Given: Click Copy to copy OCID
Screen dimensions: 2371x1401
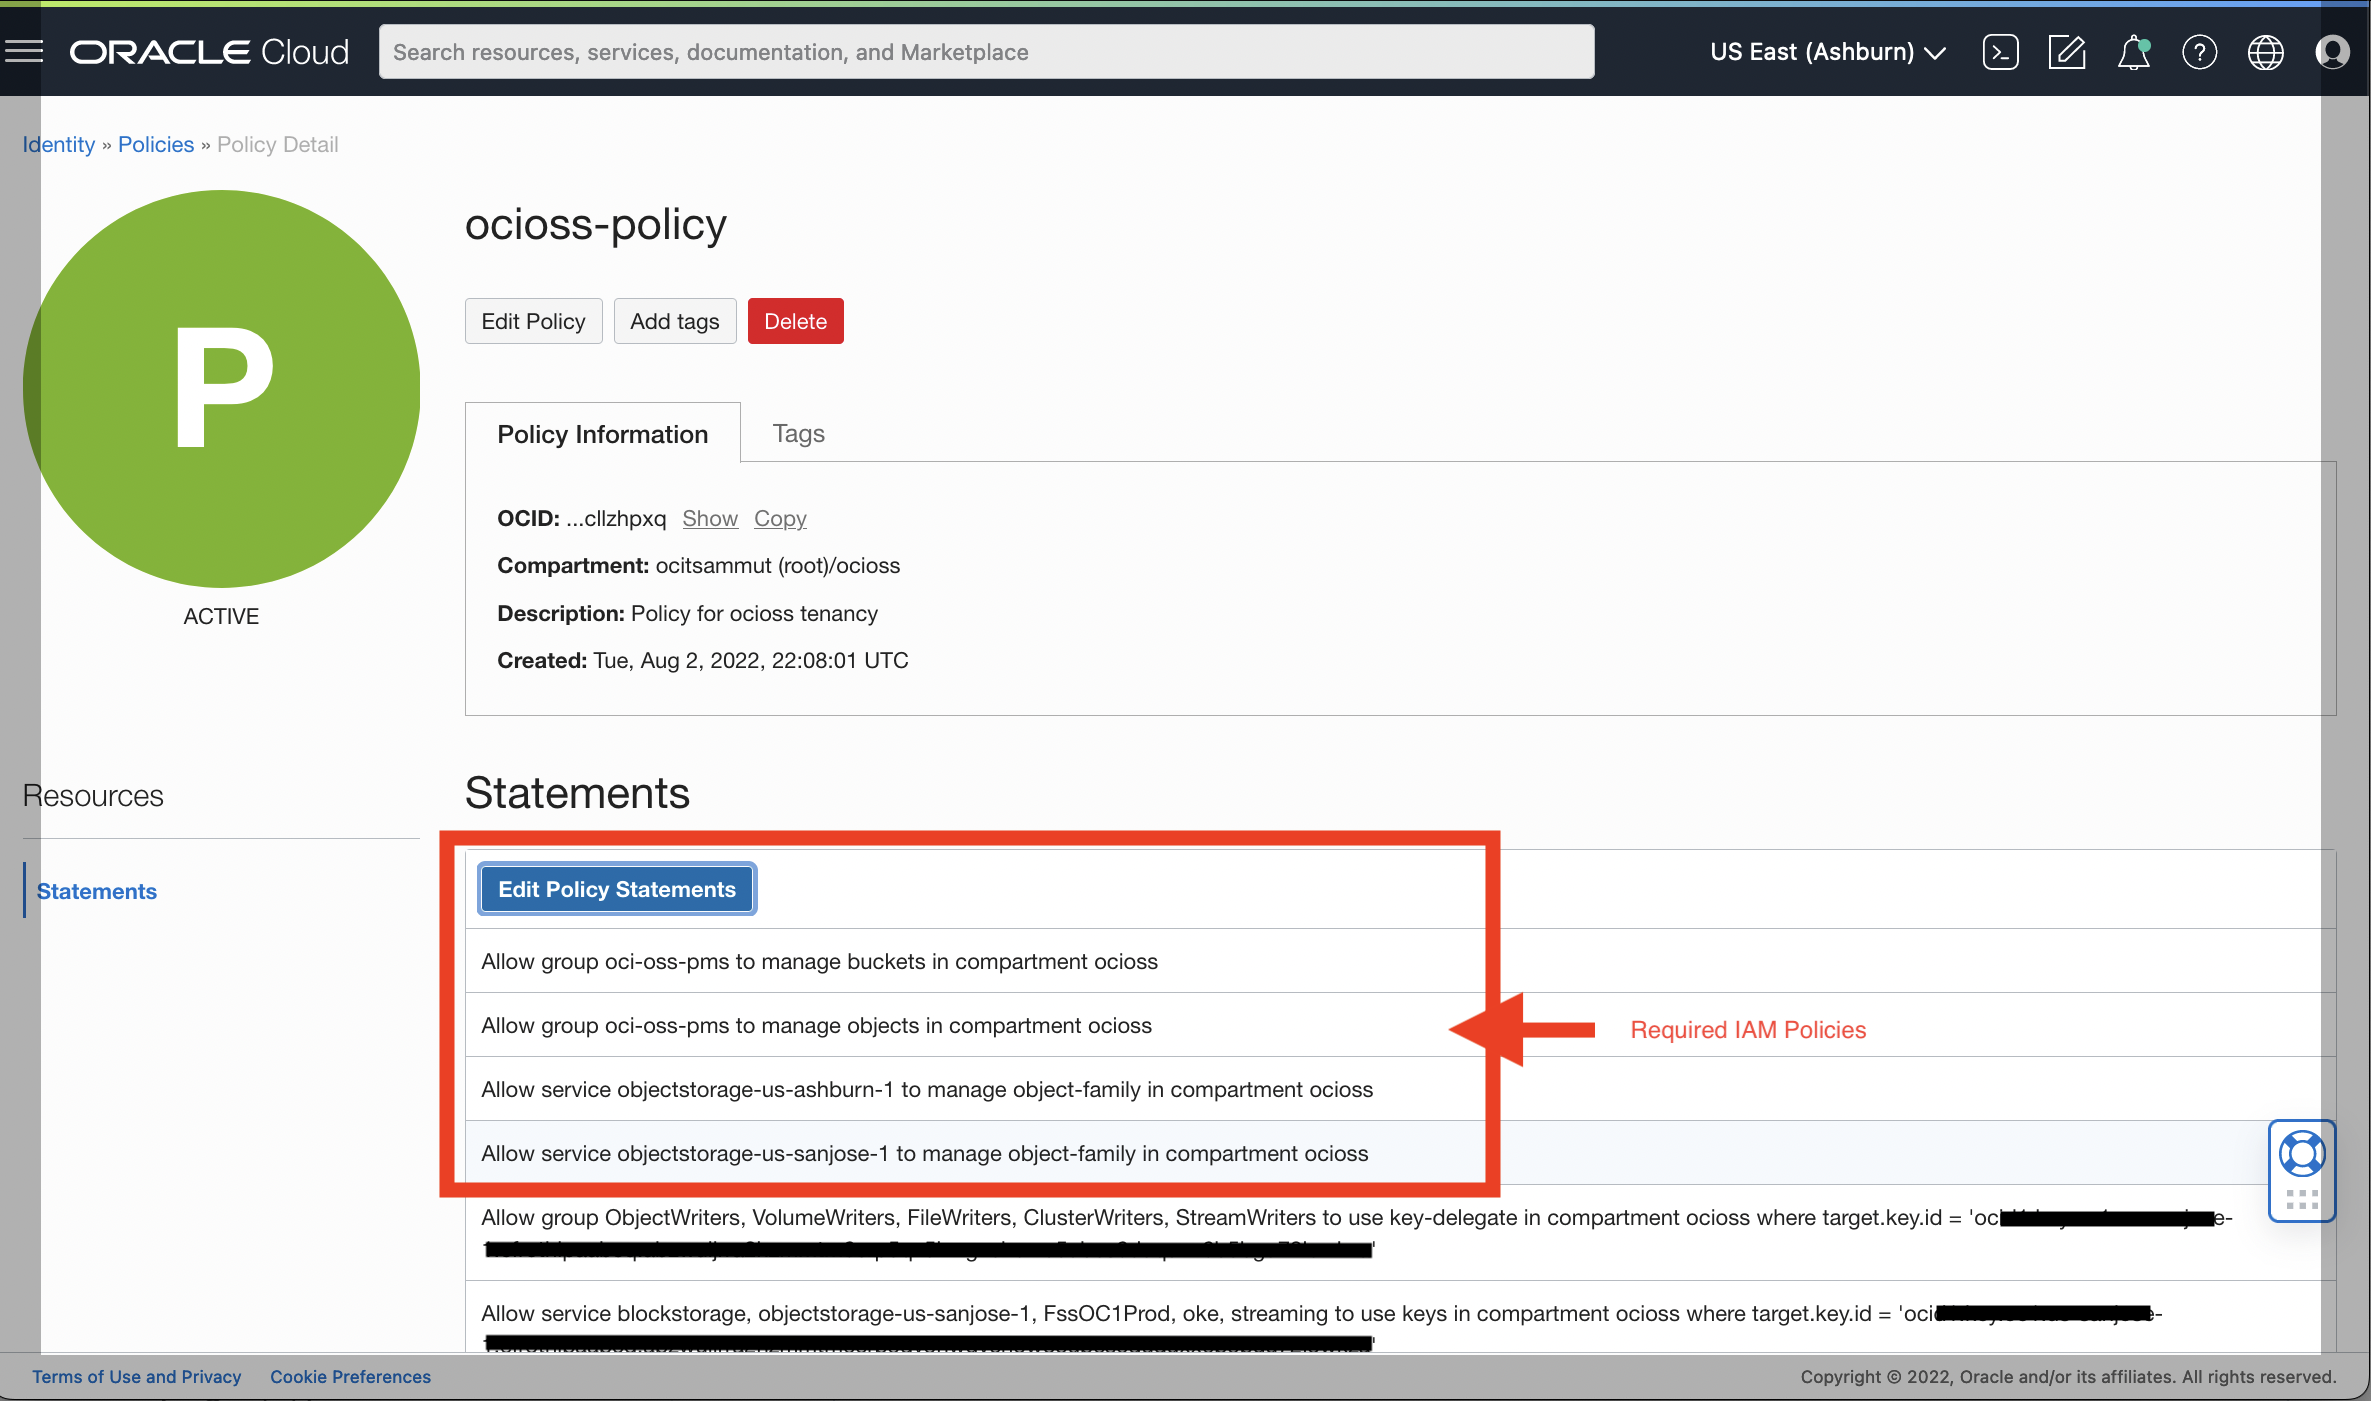Looking at the screenshot, I should (779, 517).
